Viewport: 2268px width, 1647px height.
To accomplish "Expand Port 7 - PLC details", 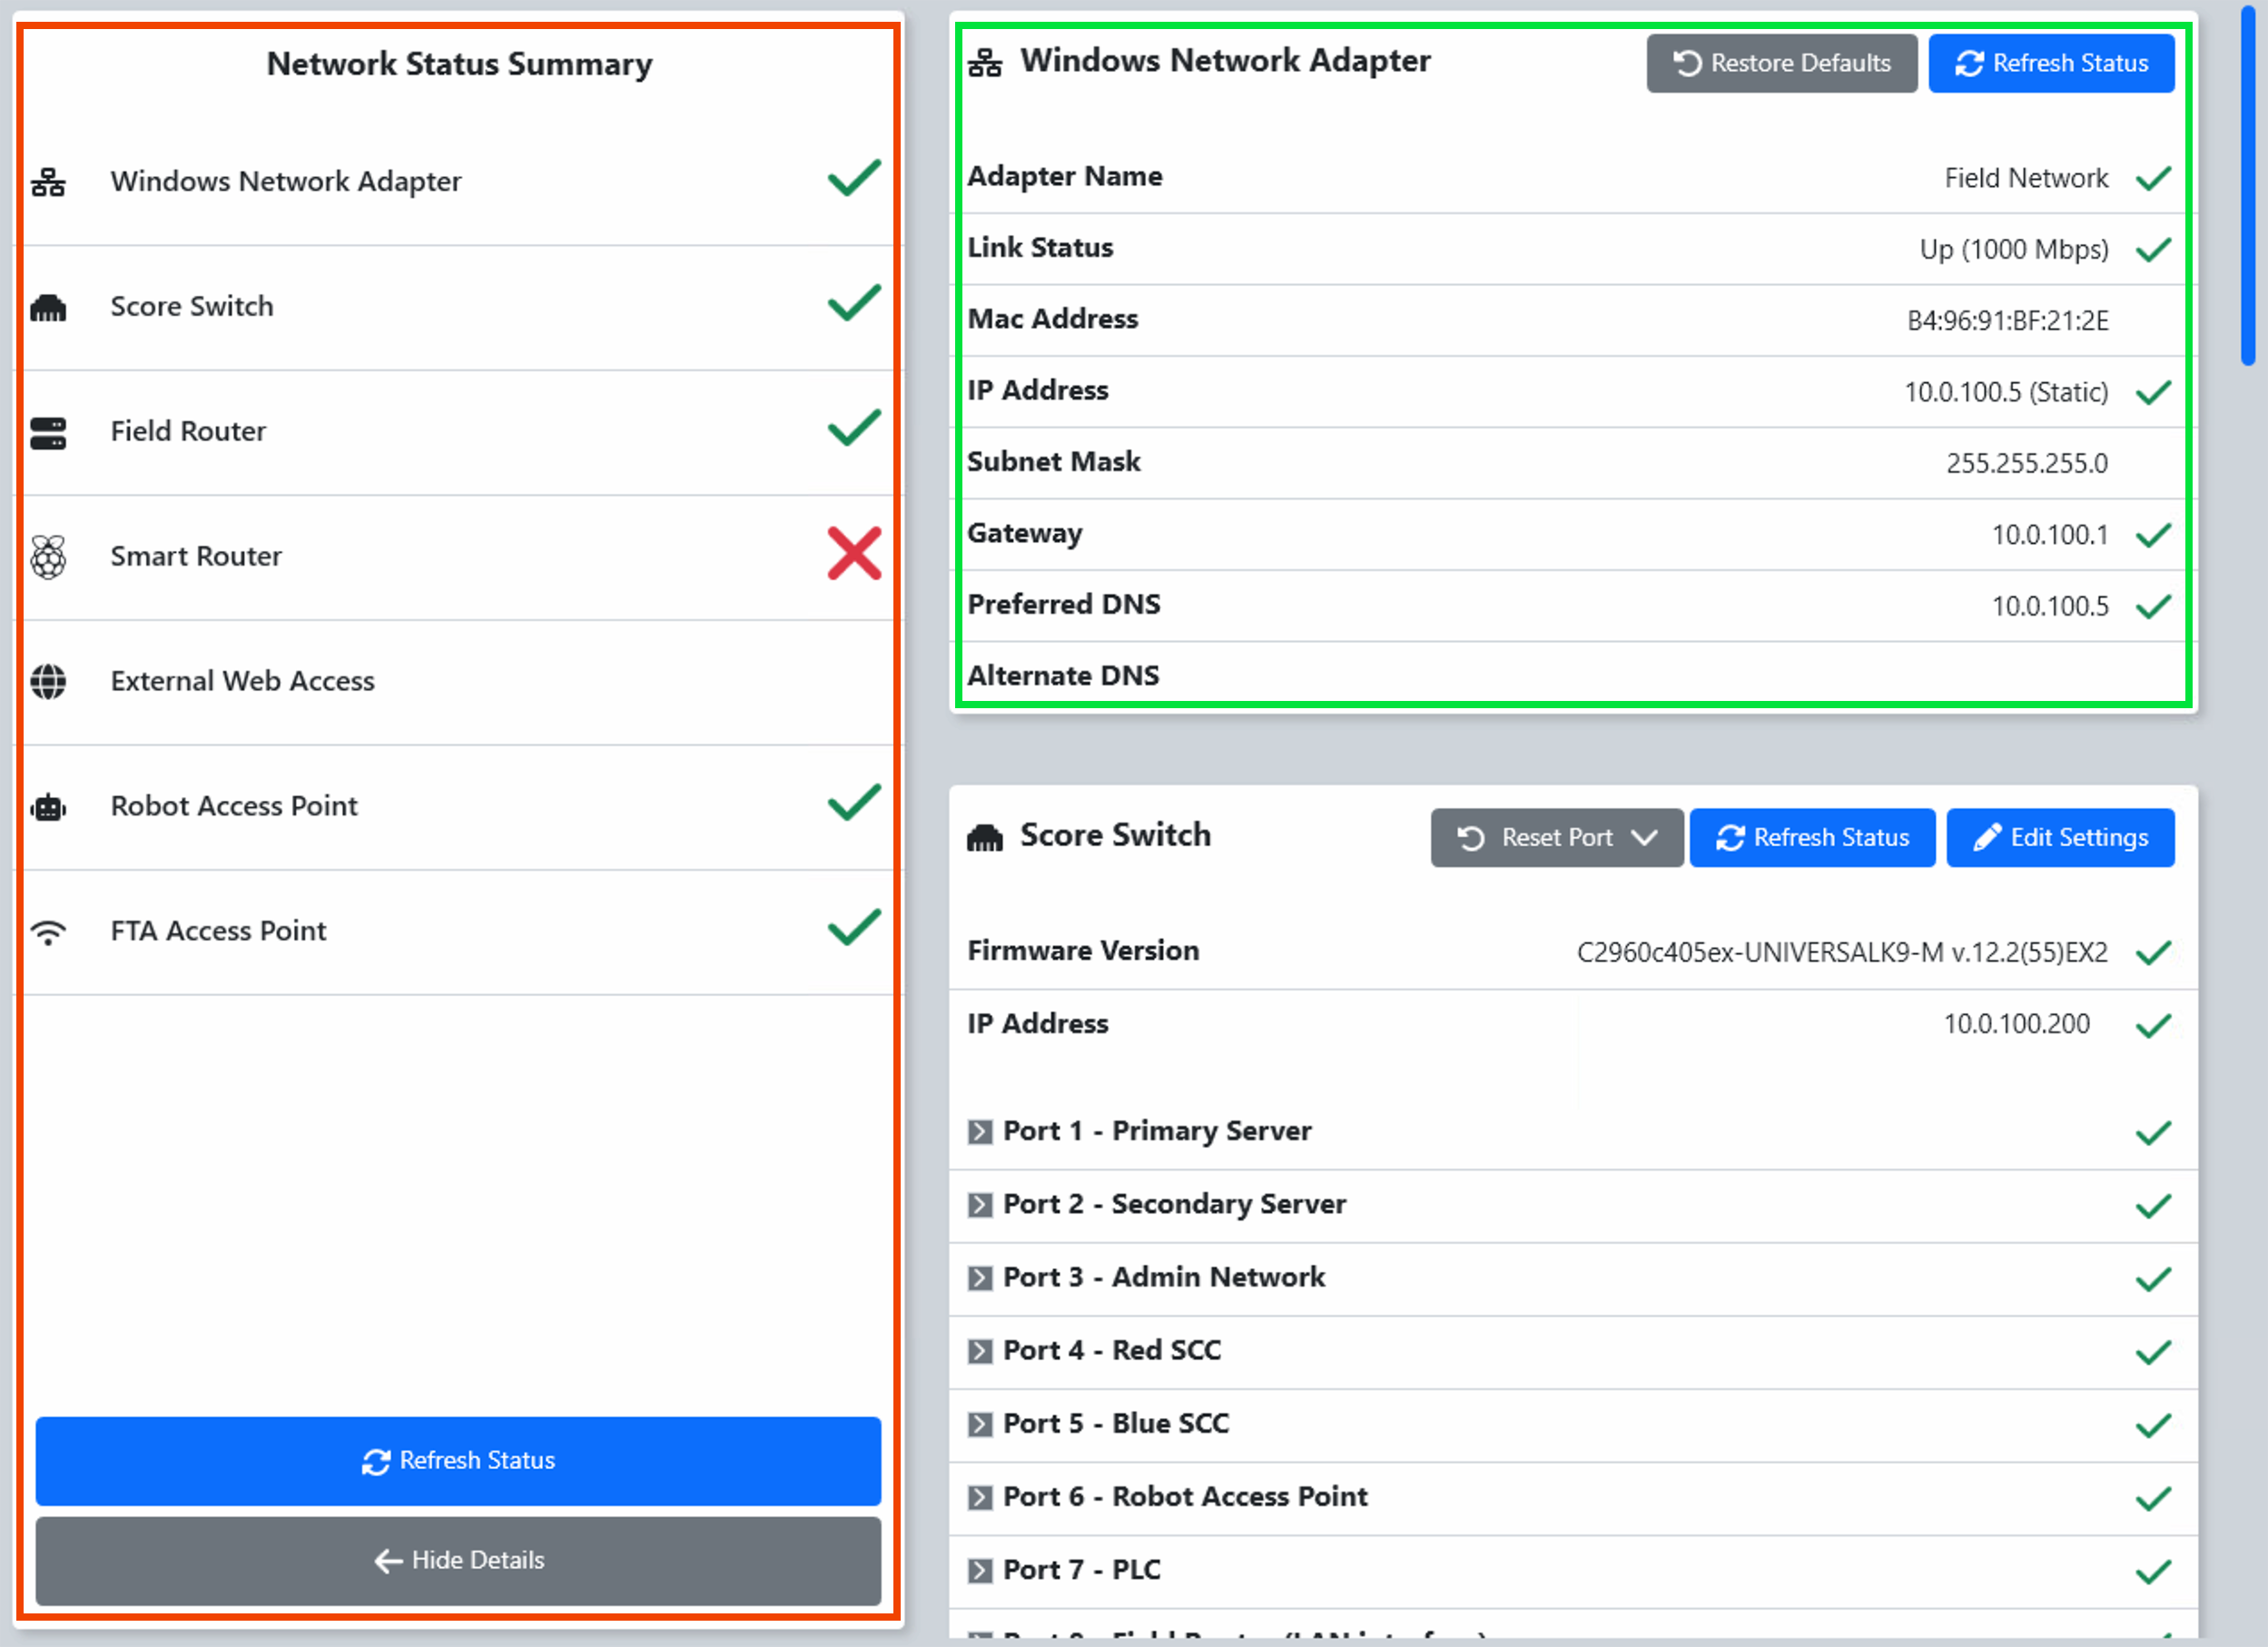I will point(980,1570).
